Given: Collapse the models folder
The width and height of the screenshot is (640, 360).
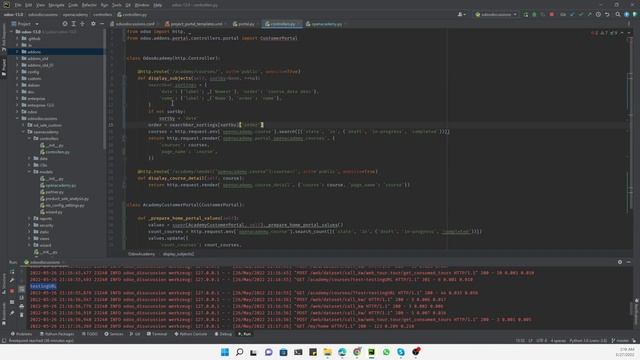Looking at the screenshot, I should (x=29, y=172).
